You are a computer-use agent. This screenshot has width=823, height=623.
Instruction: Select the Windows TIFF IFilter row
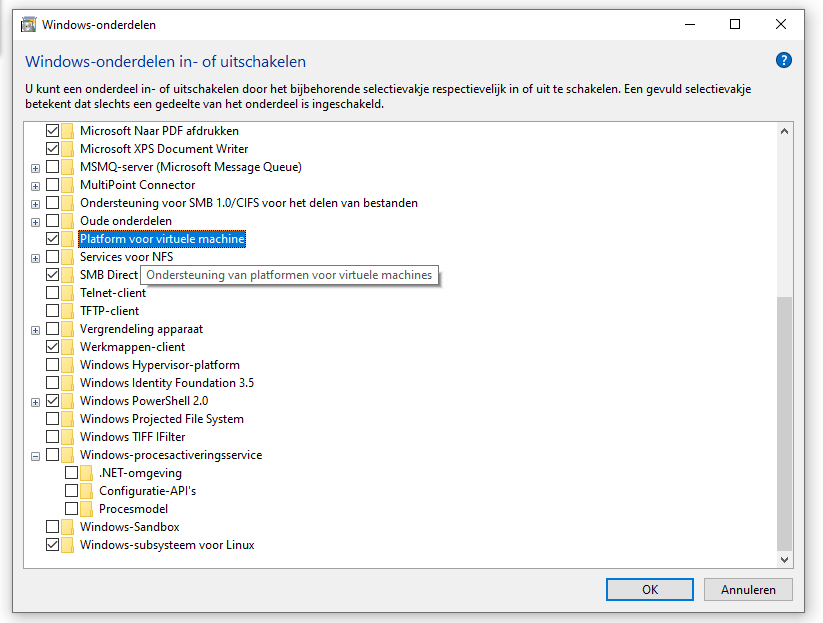132,437
